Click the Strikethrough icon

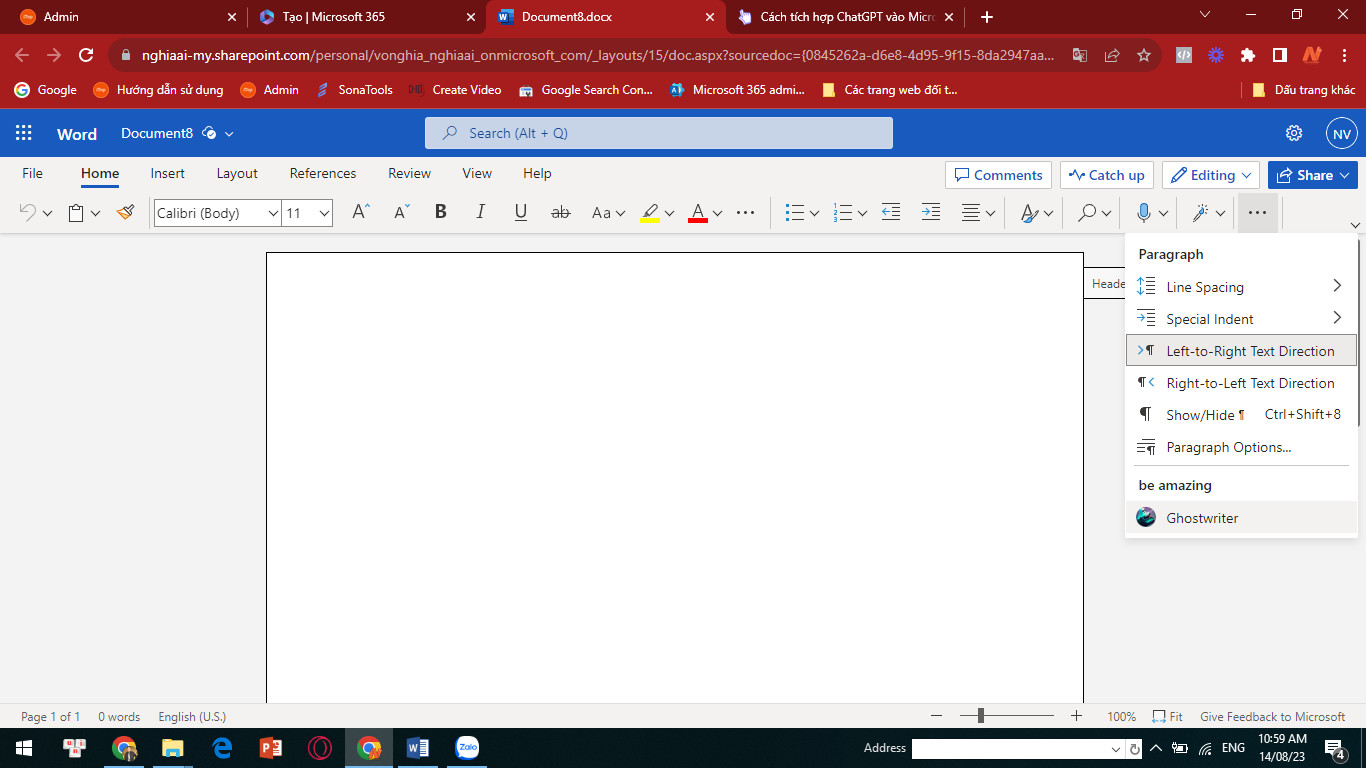coord(560,213)
